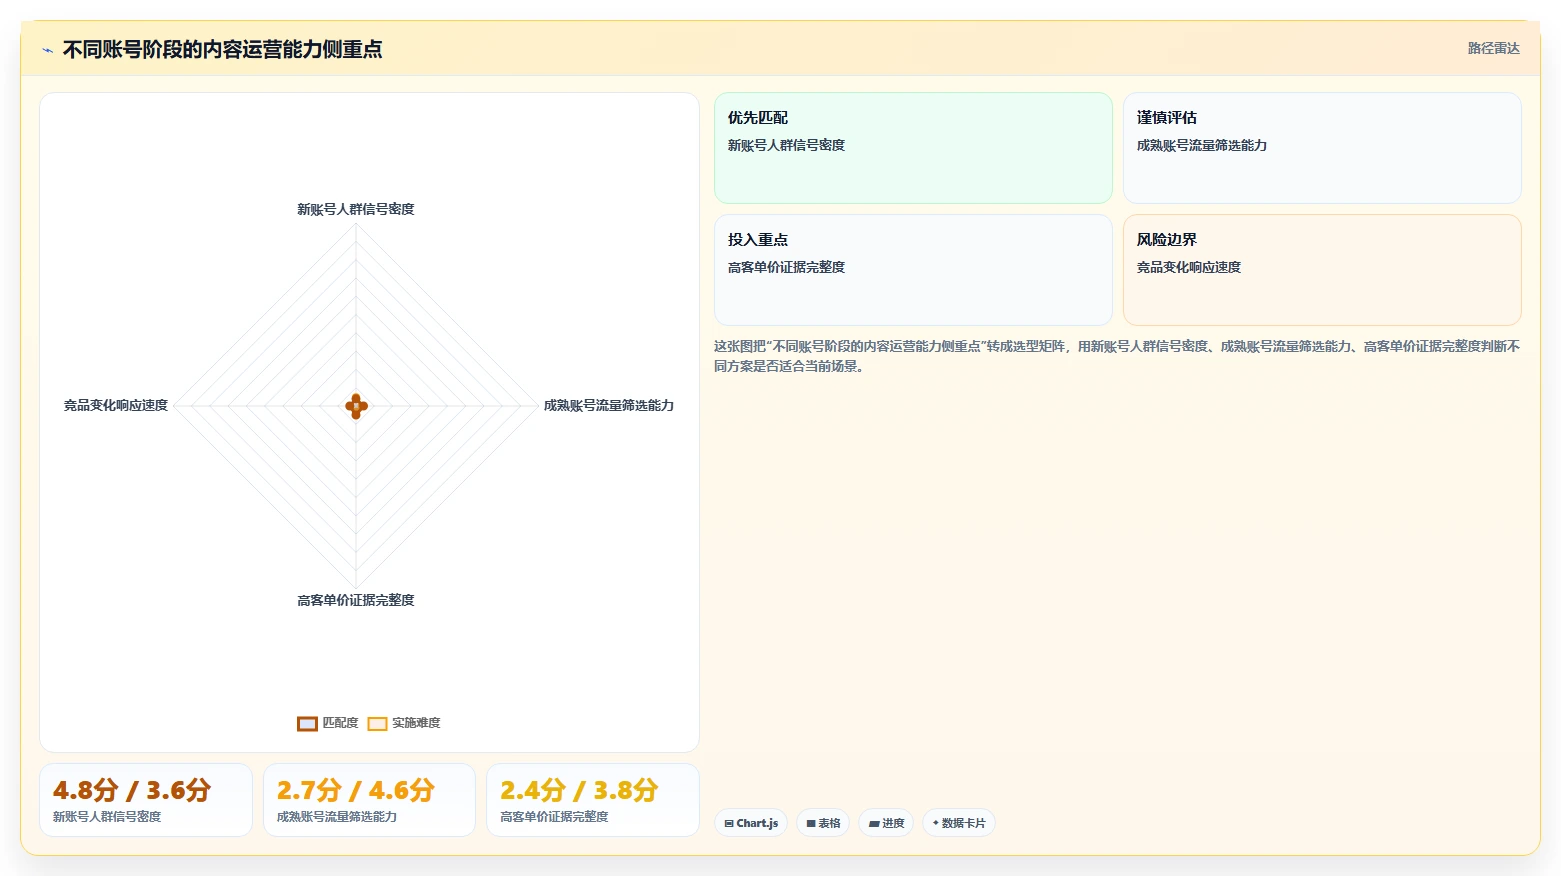Click the title 不同账号阶段的内容运营能力侧重点
Viewport: 1561px width, 876px height.
click(222, 49)
